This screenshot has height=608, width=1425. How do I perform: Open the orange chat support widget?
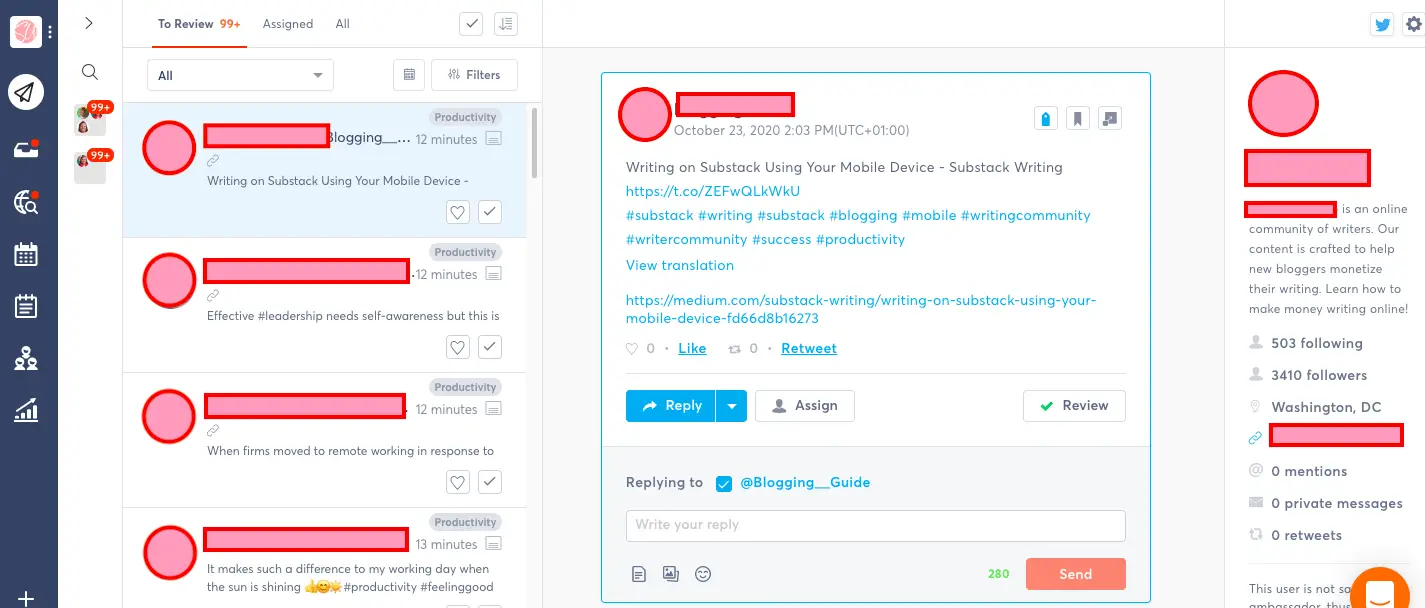point(1380,590)
